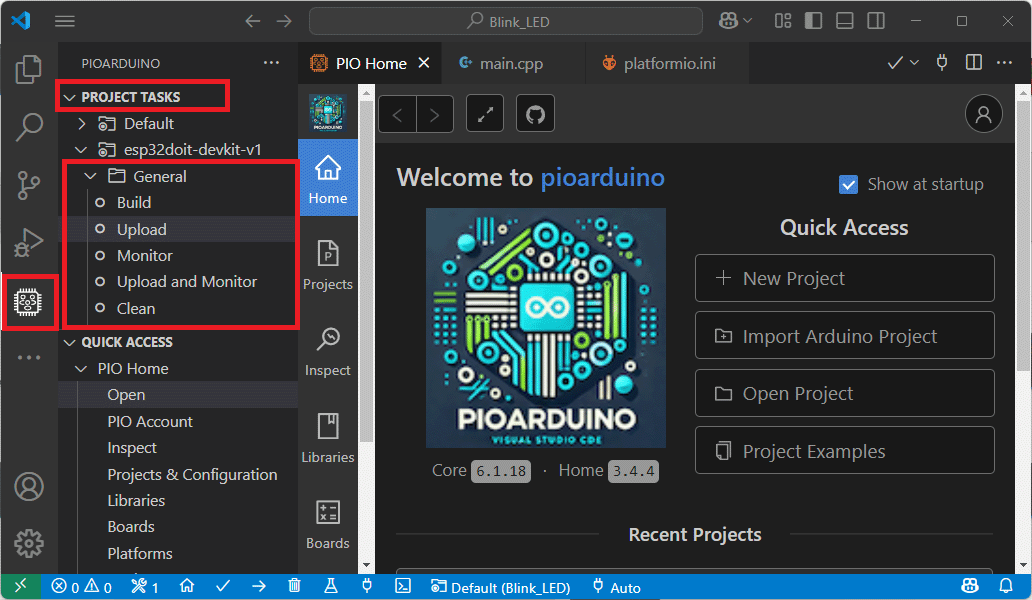Expand the Default tasks folder

tap(82, 124)
